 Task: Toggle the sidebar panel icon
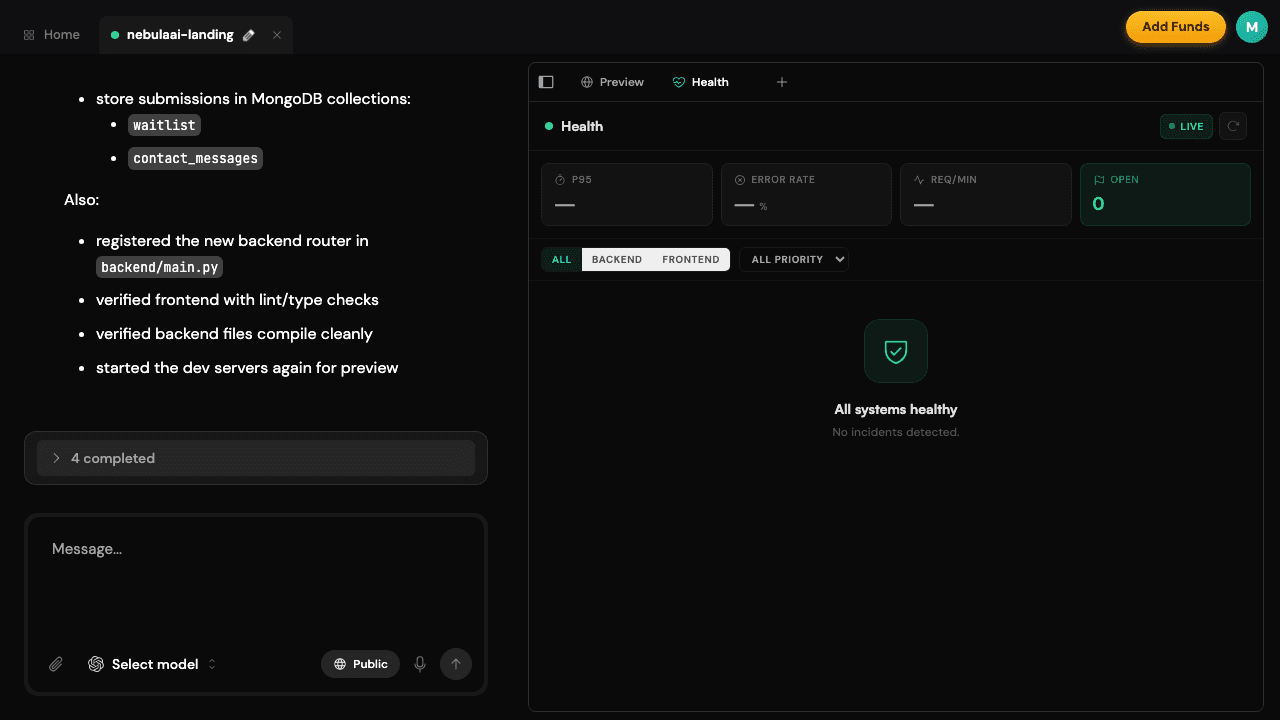pyautogui.click(x=545, y=81)
